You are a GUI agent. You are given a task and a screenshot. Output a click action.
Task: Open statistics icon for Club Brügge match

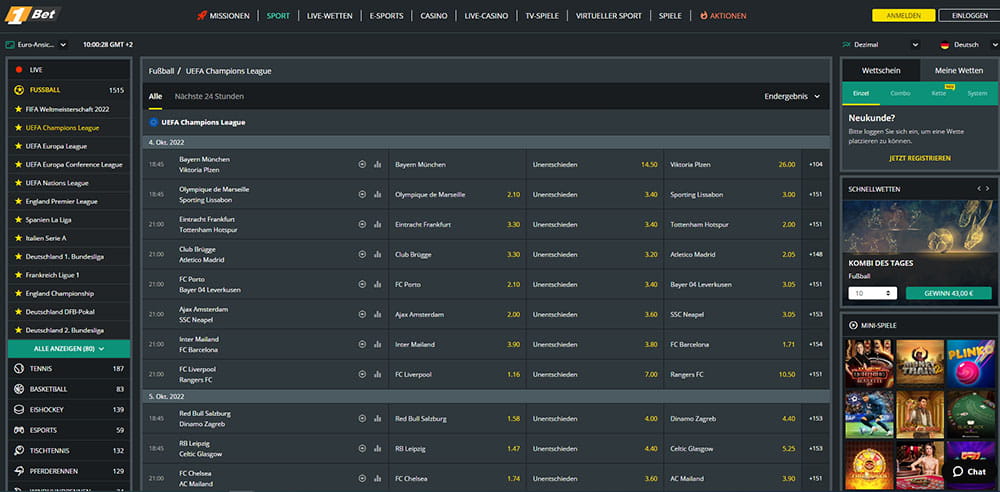378,255
